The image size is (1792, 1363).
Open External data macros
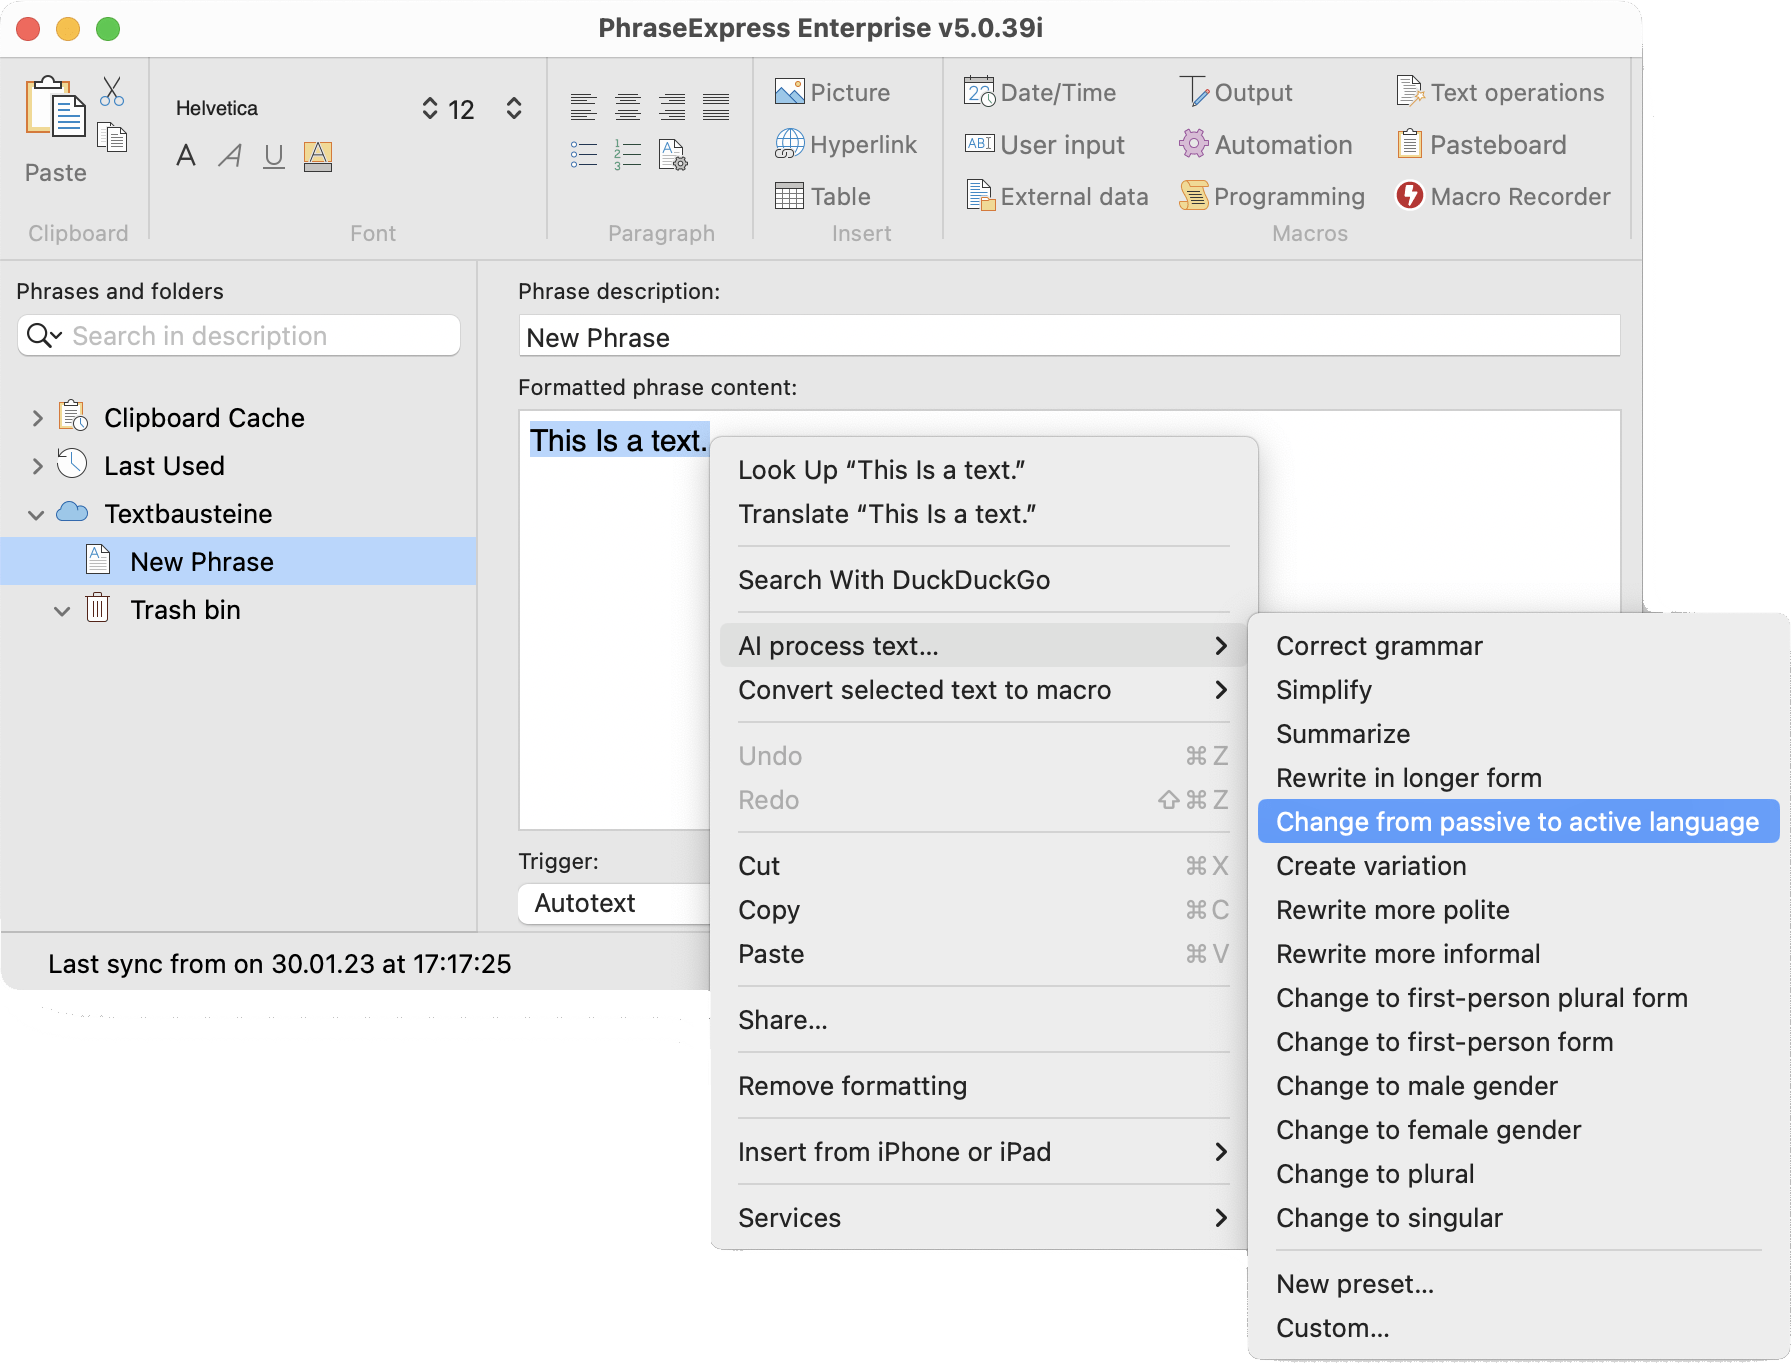point(1057,196)
